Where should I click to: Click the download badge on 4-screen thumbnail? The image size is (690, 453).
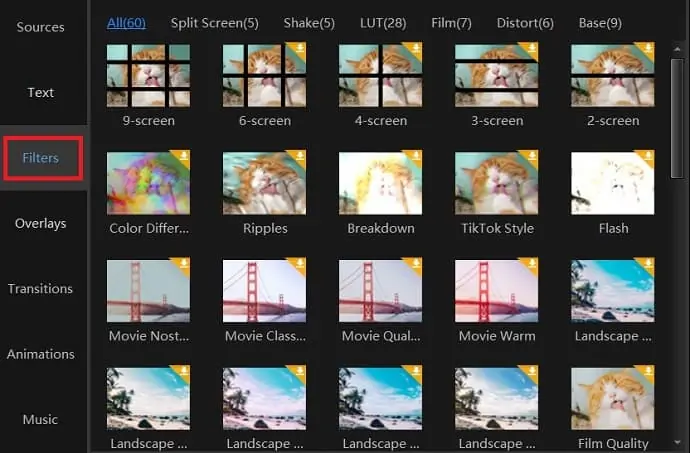[416, 48]
